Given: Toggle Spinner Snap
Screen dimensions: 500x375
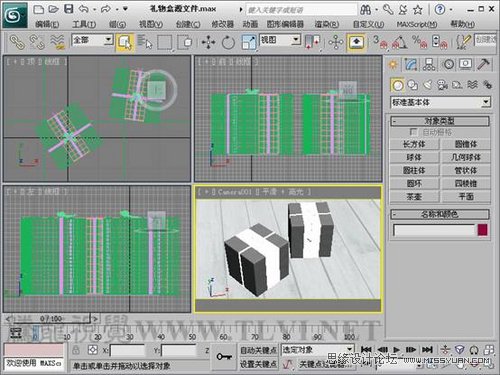Looking at the screenshot, I should click(439, 42).
